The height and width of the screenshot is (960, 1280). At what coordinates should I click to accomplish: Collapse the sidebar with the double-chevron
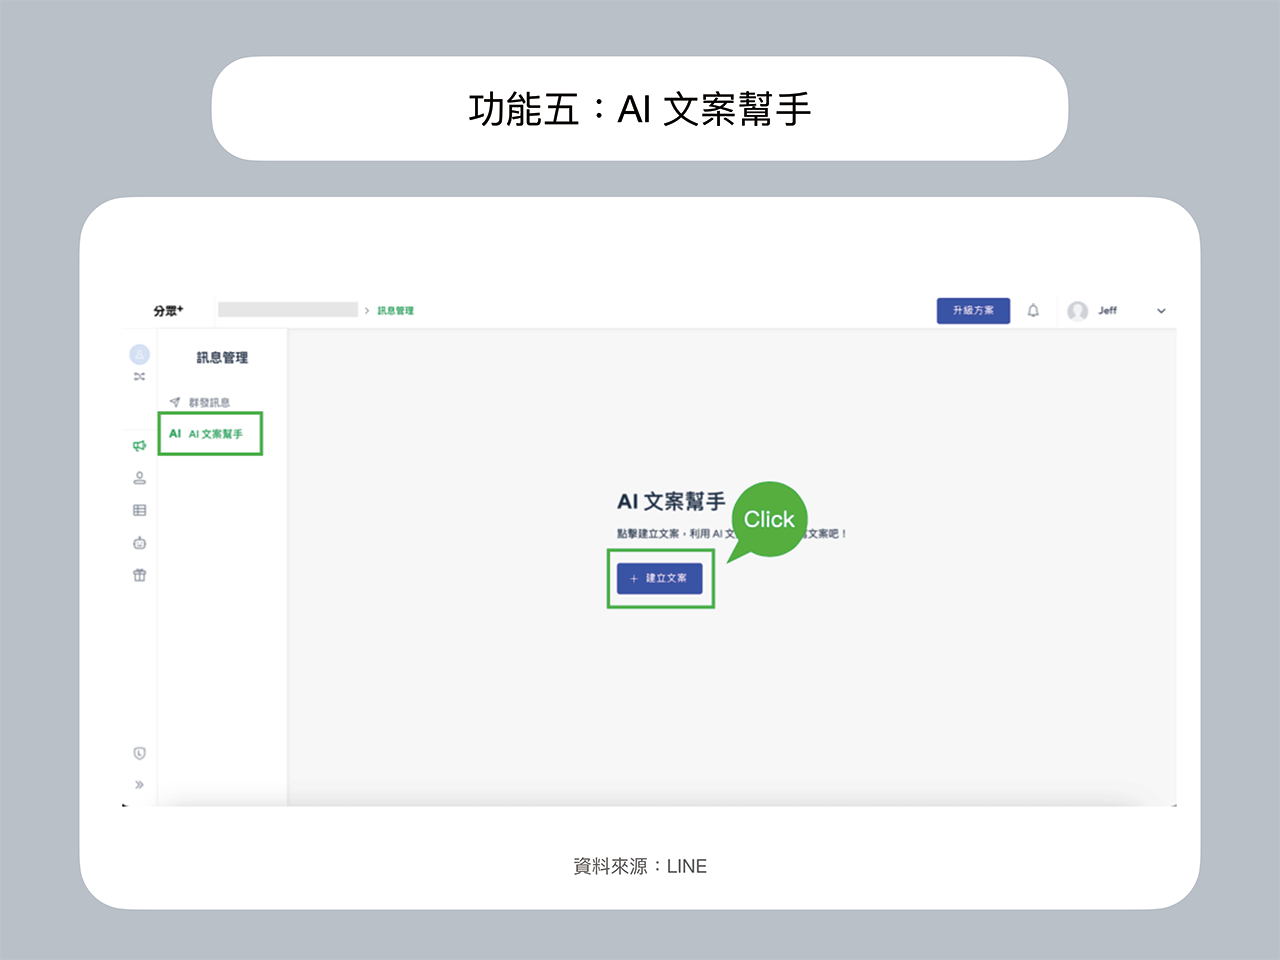click(139, 783)
